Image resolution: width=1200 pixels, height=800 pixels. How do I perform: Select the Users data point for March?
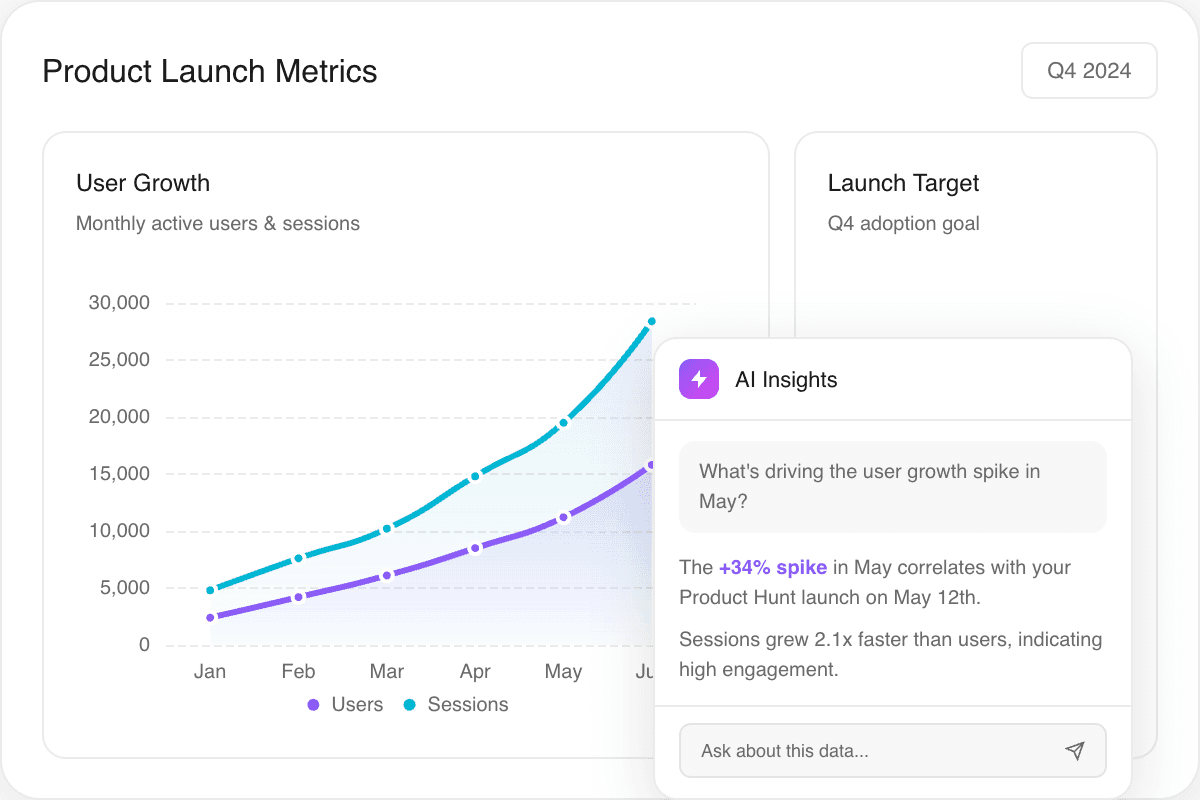(387, 575)
